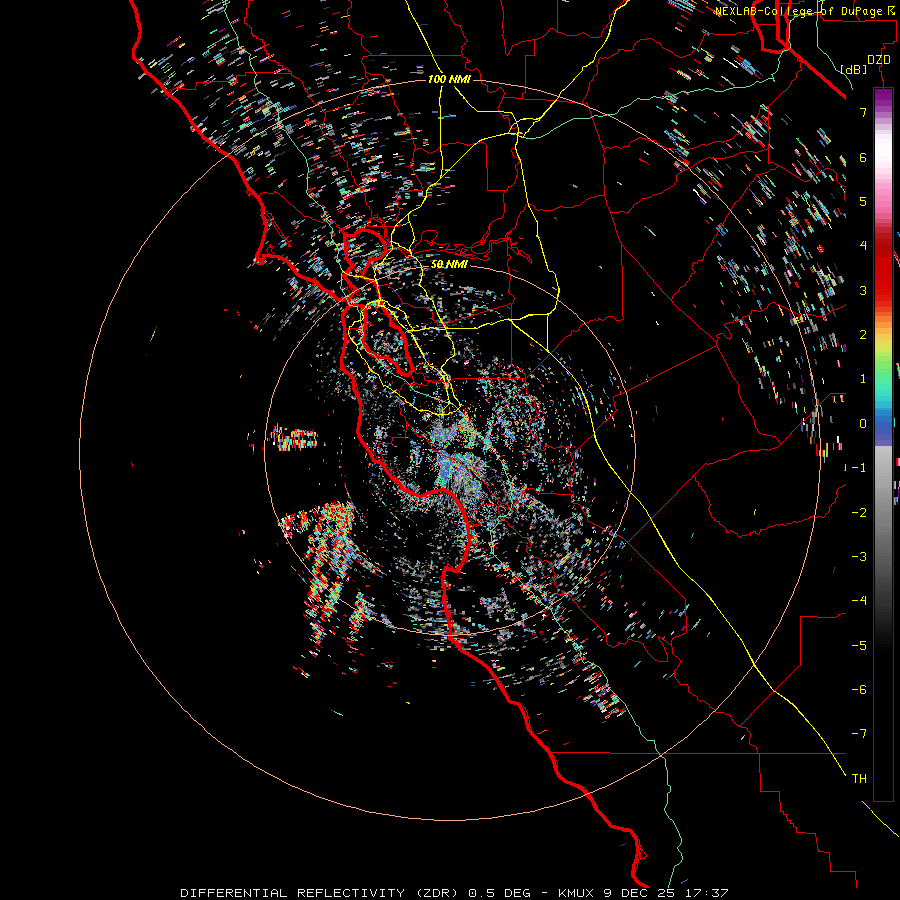The width and height of the screenshot is (900, 900).
Task: Click the "DZD" label above the color scale
Action: point(879,60)
